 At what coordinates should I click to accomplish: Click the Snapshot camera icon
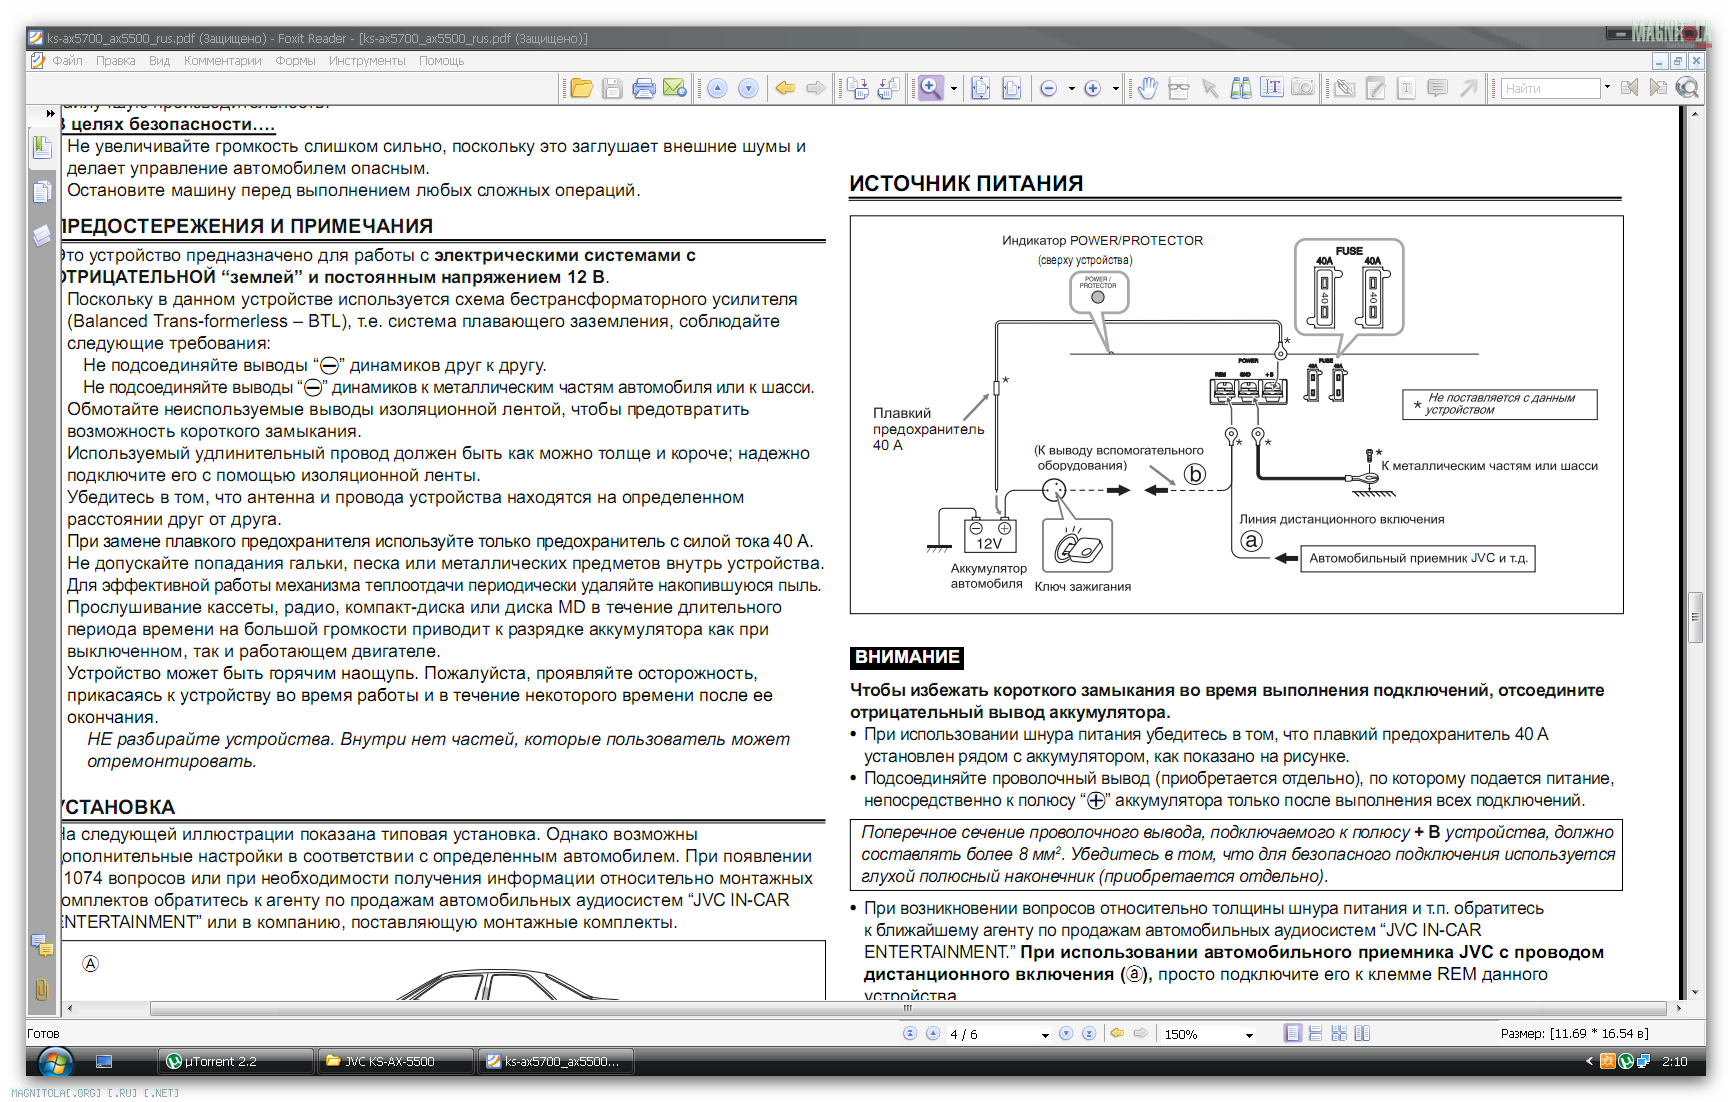[1303, 88]
